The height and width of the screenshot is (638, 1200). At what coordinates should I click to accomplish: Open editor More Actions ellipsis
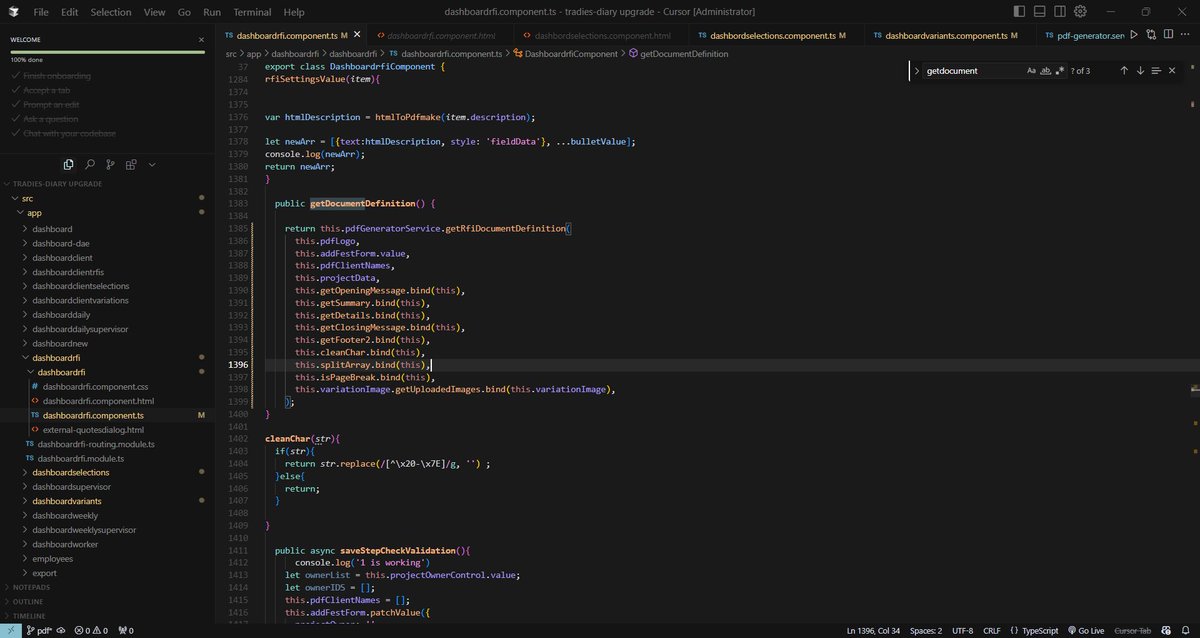tap(1185, 35)
